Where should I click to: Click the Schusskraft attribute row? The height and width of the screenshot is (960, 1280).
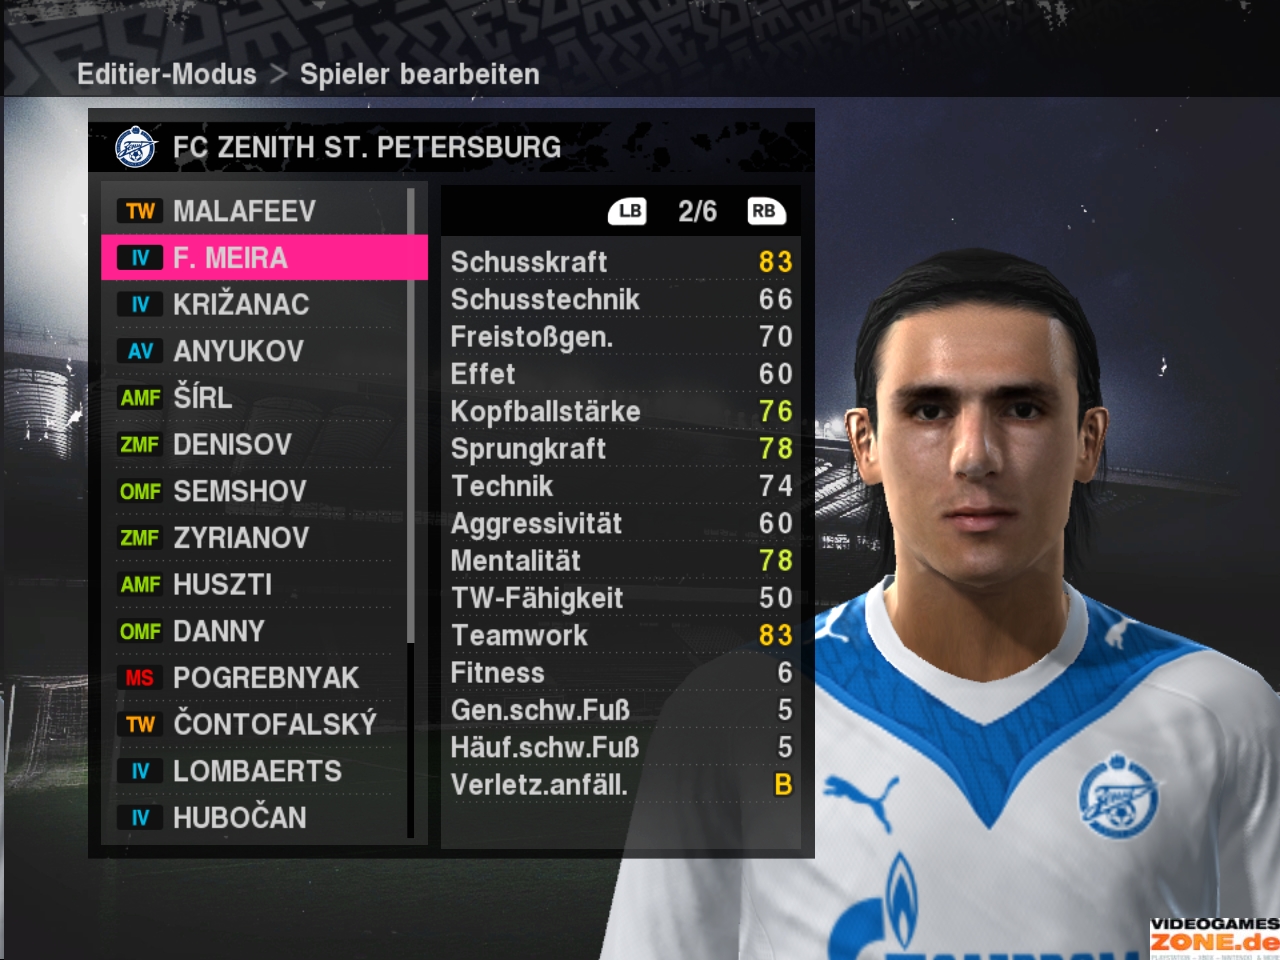click(x=621, y=262)
